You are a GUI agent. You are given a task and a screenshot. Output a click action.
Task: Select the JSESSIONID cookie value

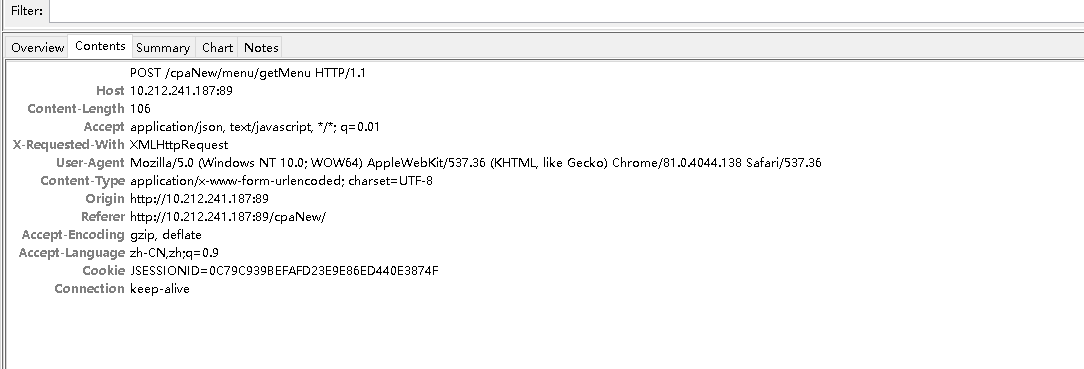(284, 270)
